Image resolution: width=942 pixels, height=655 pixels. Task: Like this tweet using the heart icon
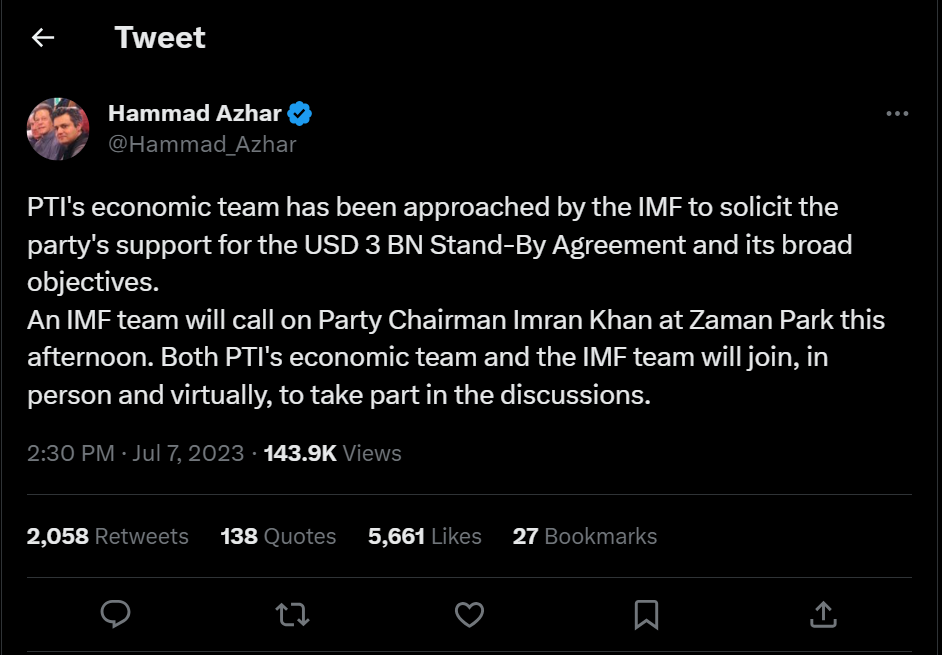tap(470, 614)
